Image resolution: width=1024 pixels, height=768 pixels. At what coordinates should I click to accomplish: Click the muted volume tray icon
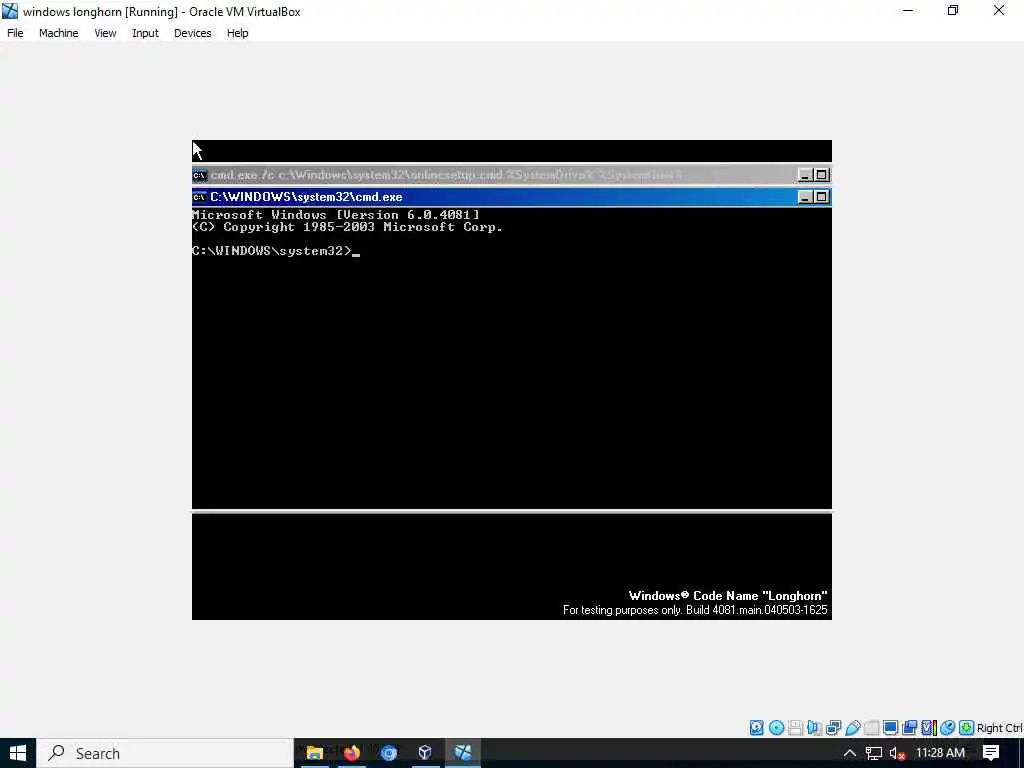click(897, 753)
